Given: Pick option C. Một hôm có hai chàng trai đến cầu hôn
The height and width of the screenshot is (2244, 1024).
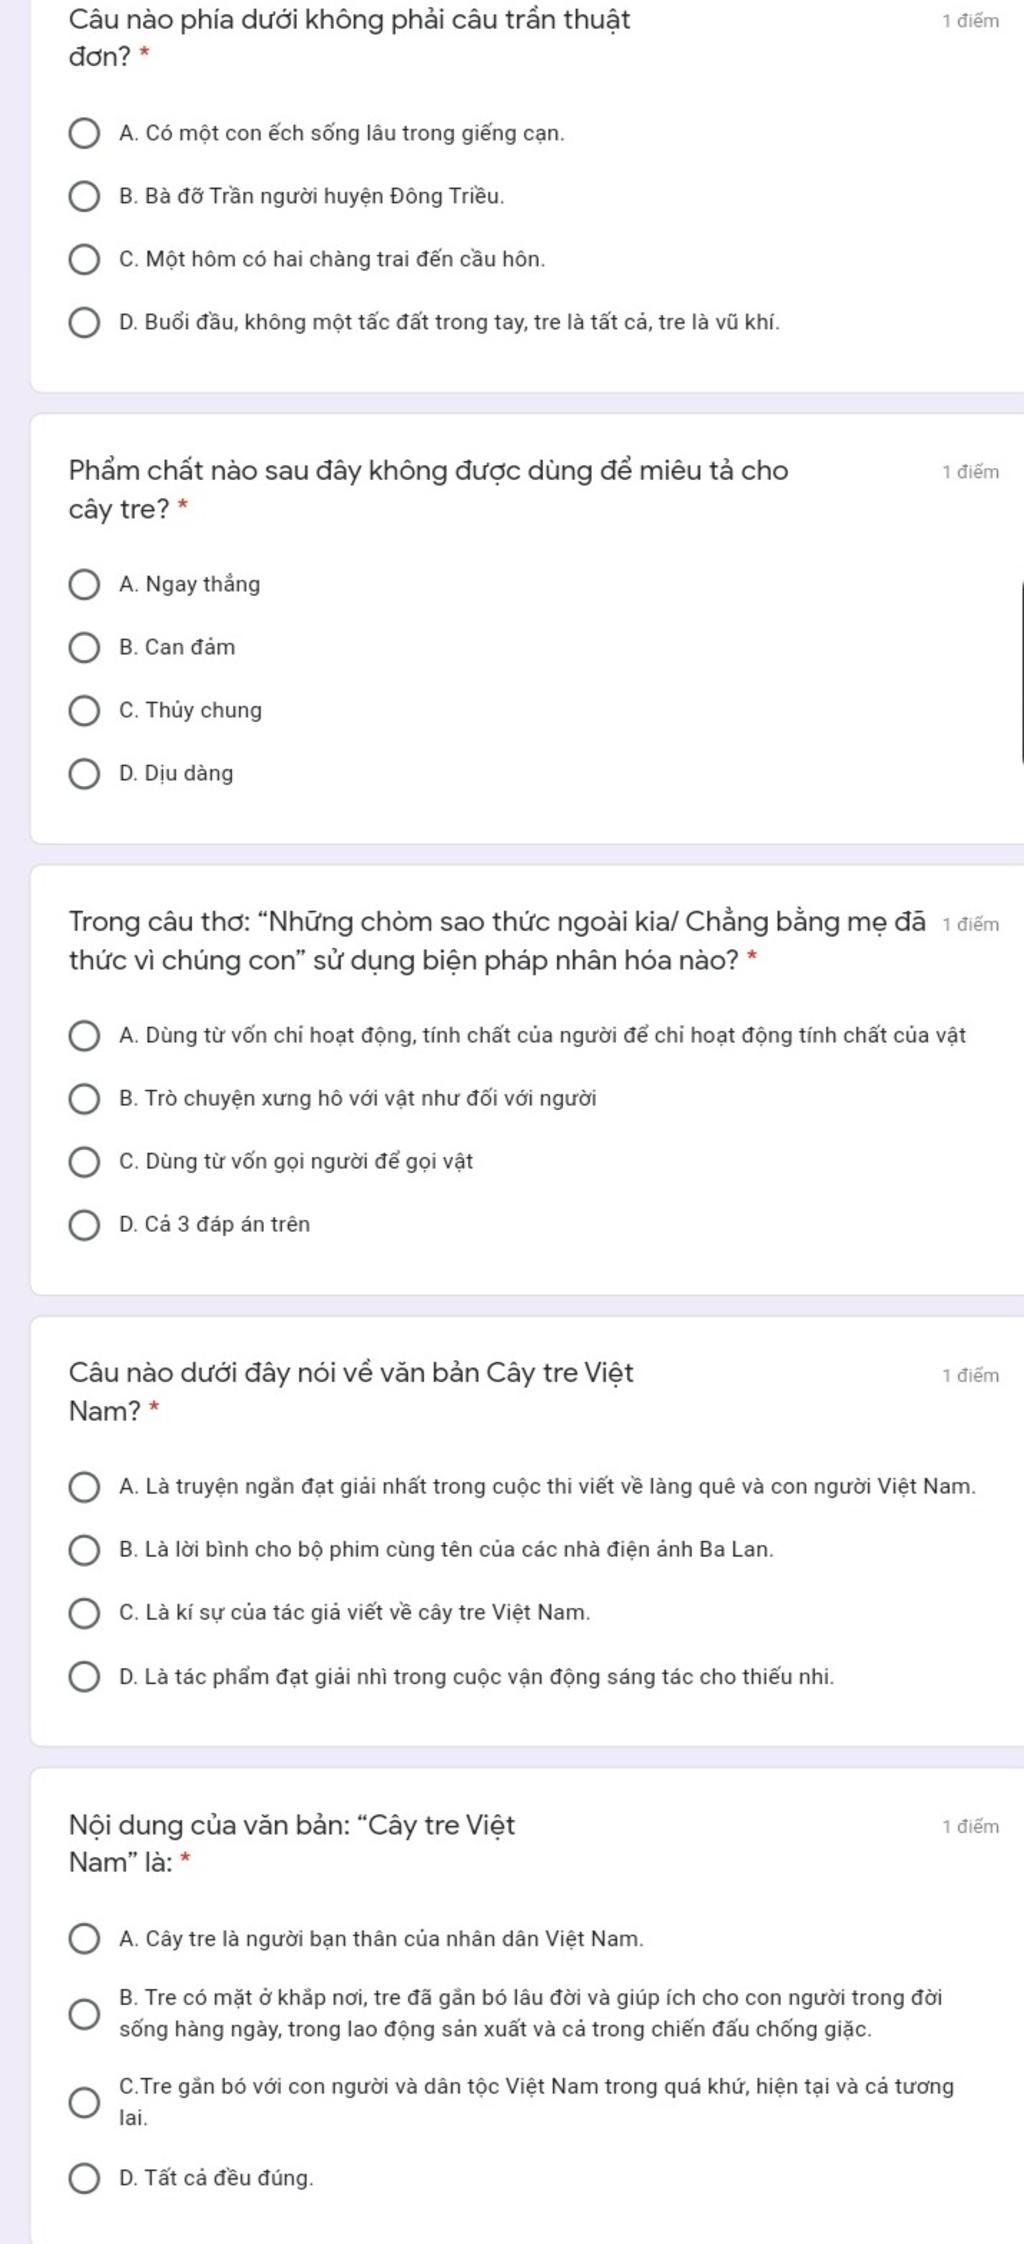Looking at the screenshot, I should (x=84, y=259).
